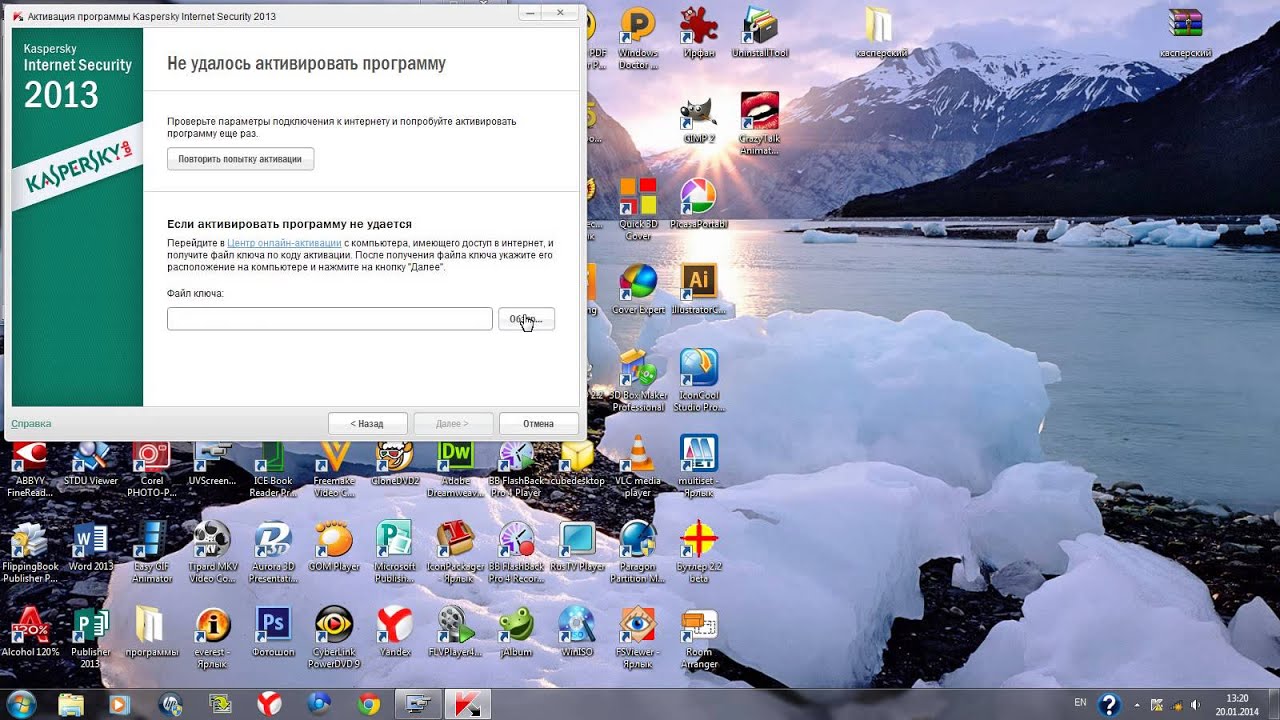Open BB FlashBack Pro 4 Recorder
Screen dimensions: 1280x720
515,553
